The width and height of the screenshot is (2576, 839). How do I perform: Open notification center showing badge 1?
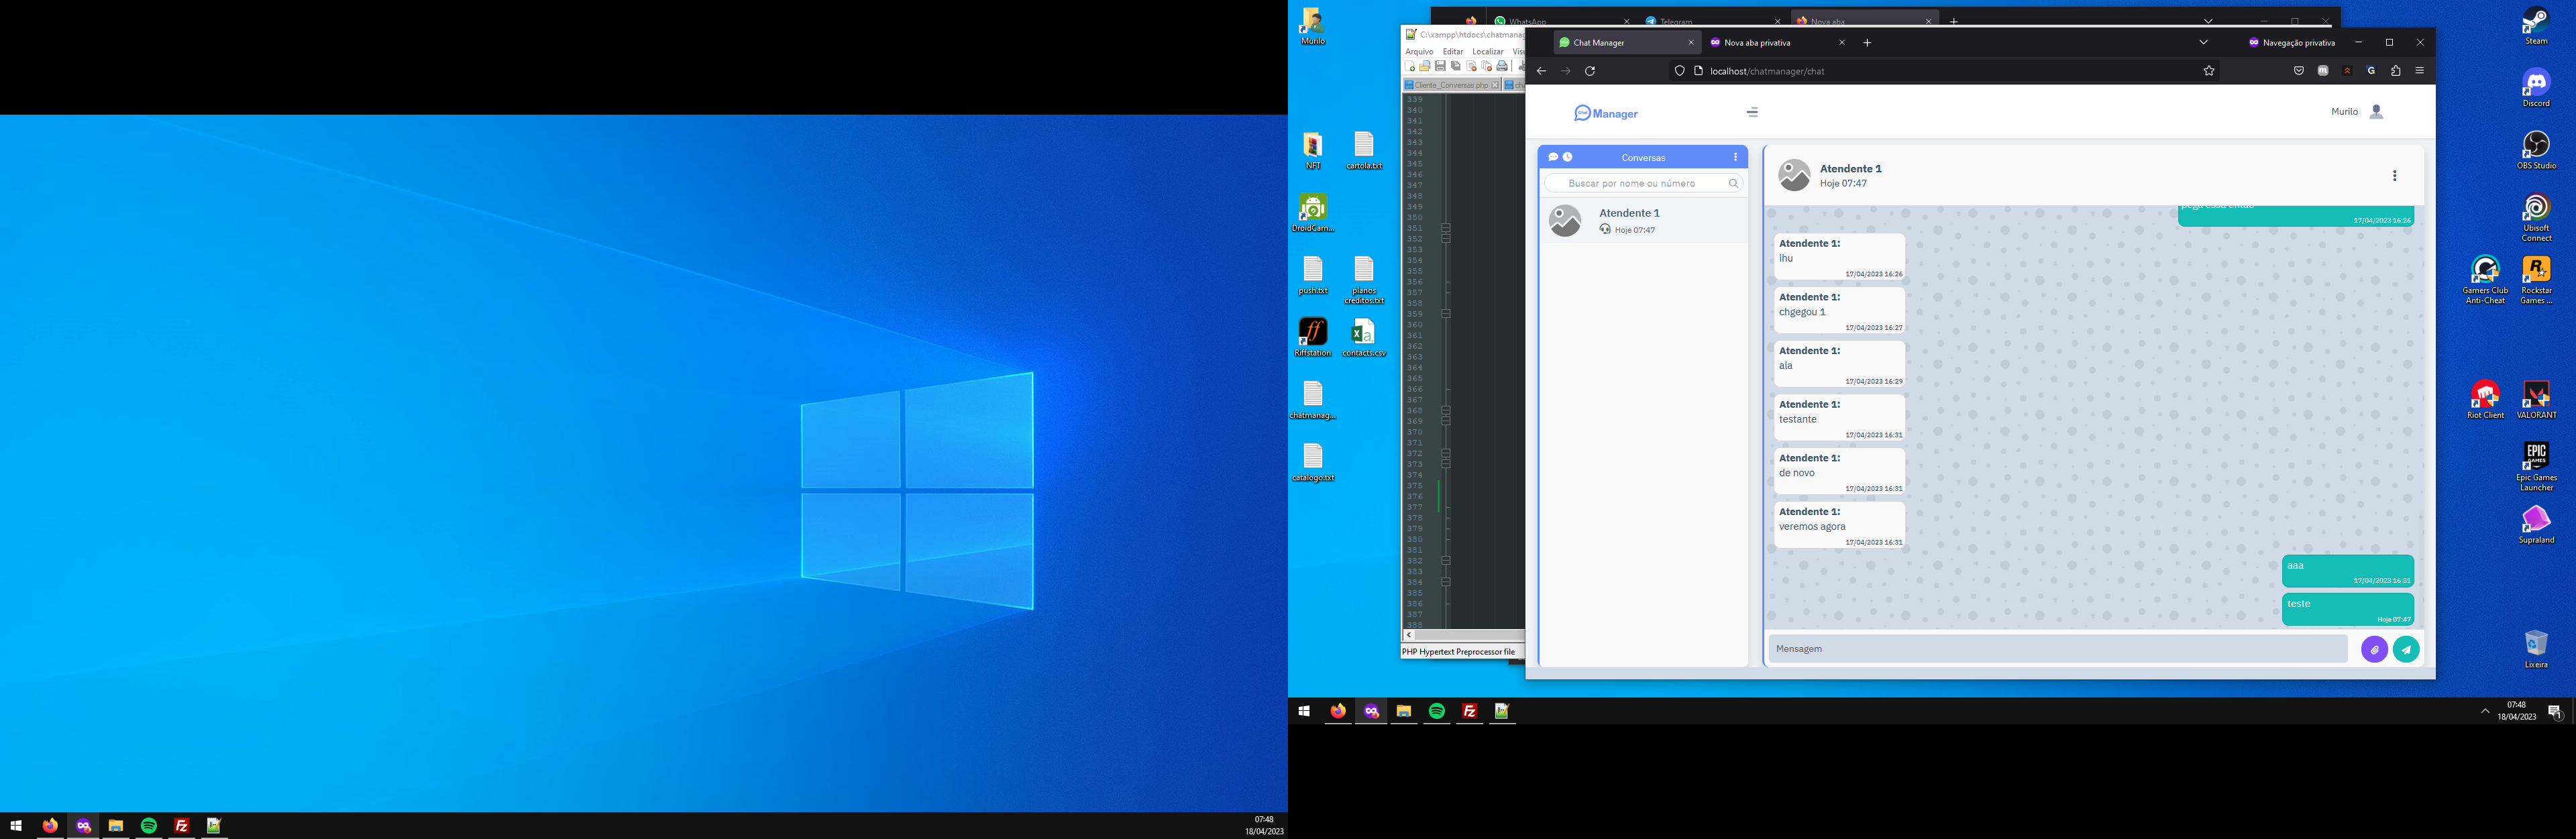click(2554, 712)
